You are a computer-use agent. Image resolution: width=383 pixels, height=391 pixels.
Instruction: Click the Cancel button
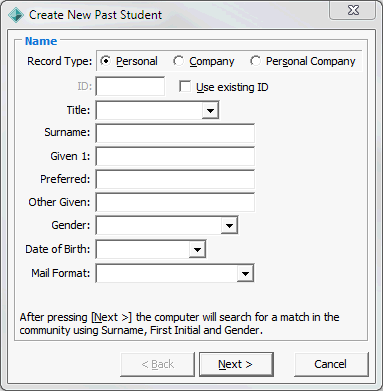coord(331,364)
